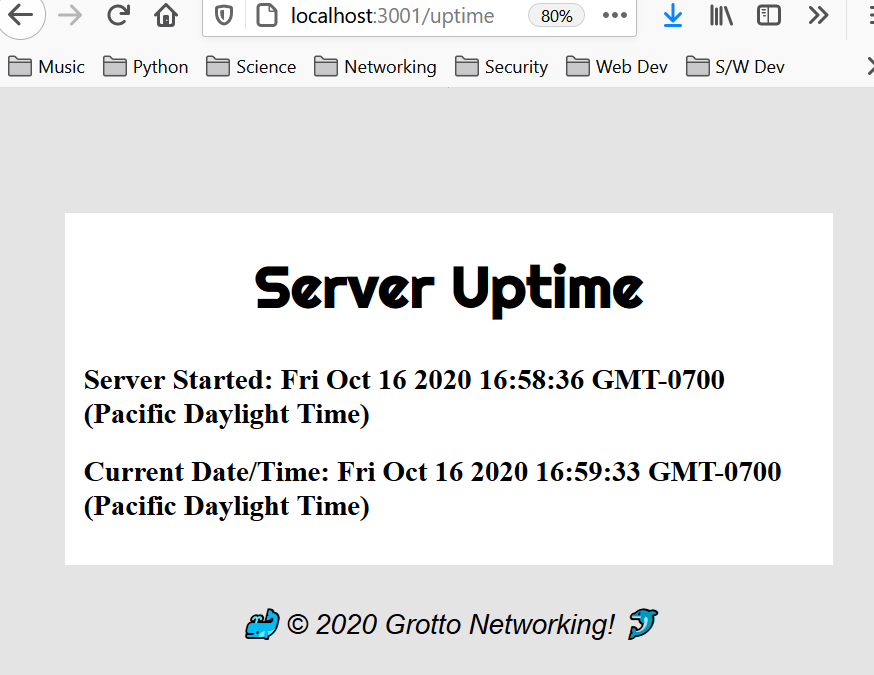Open the Networking bookmarks folder
Image resolution: width=874 pixels, height=675 pixels.
coord(375,67)
